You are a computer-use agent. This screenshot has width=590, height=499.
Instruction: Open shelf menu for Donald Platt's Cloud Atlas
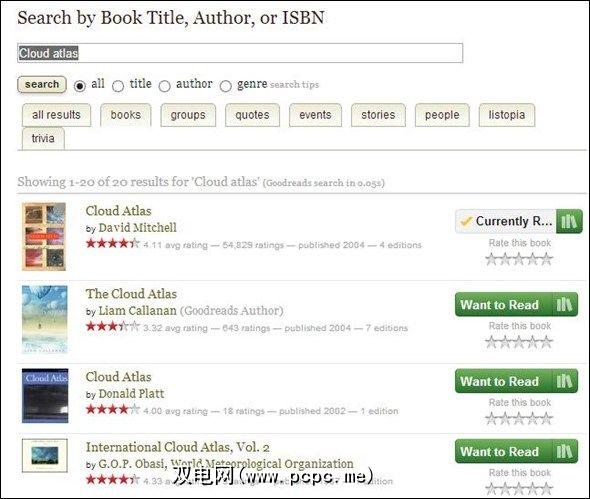click(x=565, y=381)
